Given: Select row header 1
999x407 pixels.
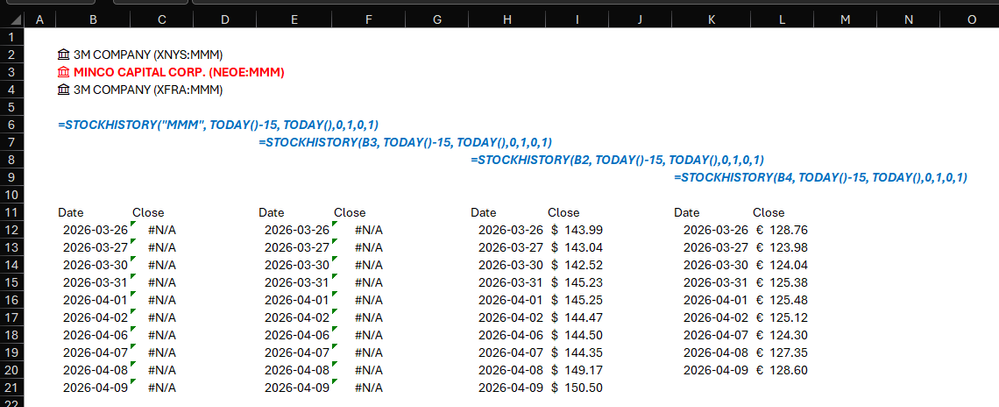Looking at the screenshot, I should tap(11, 37).
